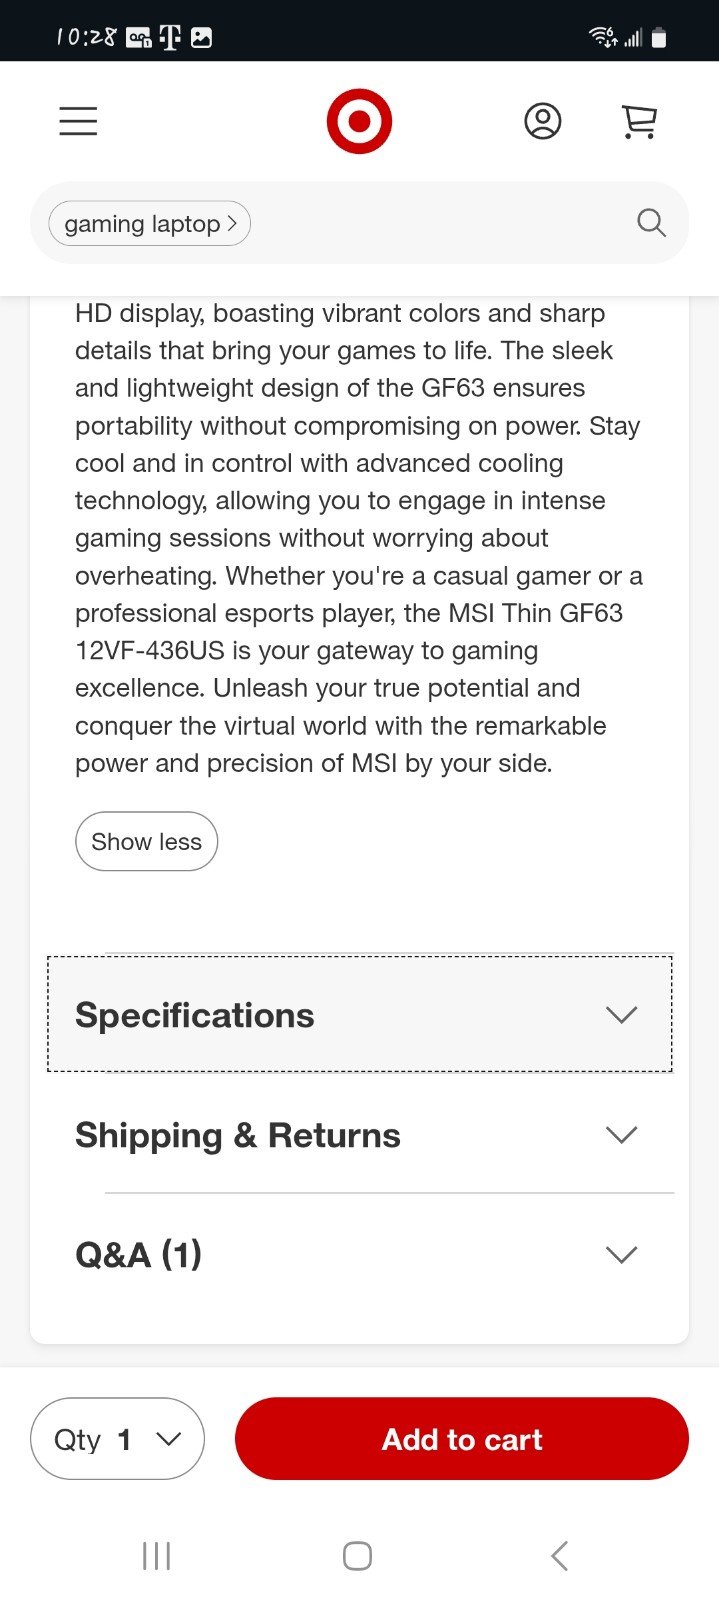
Task: Tap the magnifying glass search icon
Action: coord(651,222)
